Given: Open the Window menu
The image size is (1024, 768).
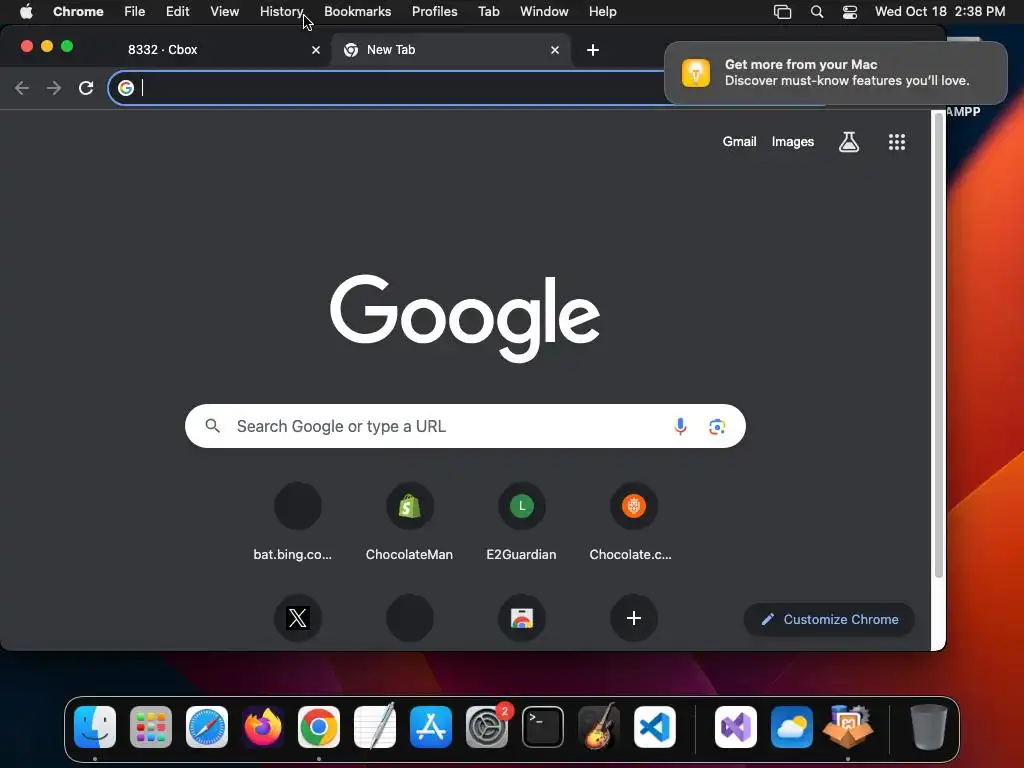Looking at the screenshot, I should (544, 12).
